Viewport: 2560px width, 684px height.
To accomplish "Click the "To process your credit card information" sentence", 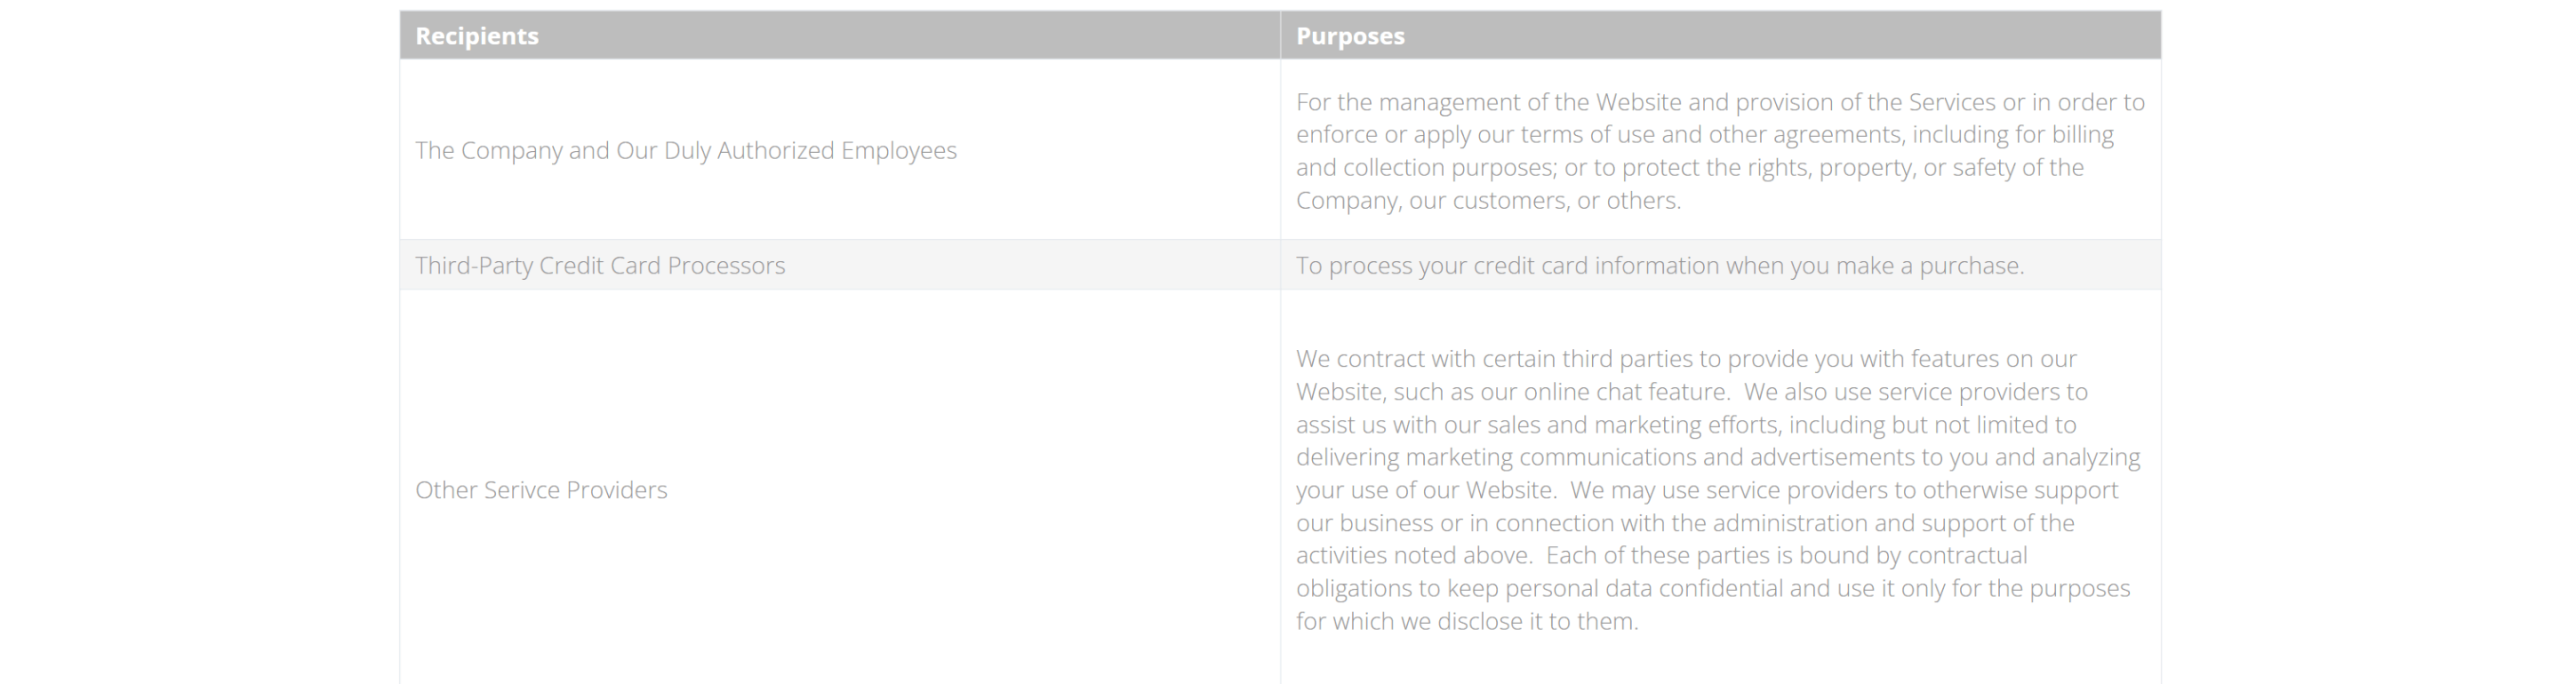I will (x=1659, y=265).
